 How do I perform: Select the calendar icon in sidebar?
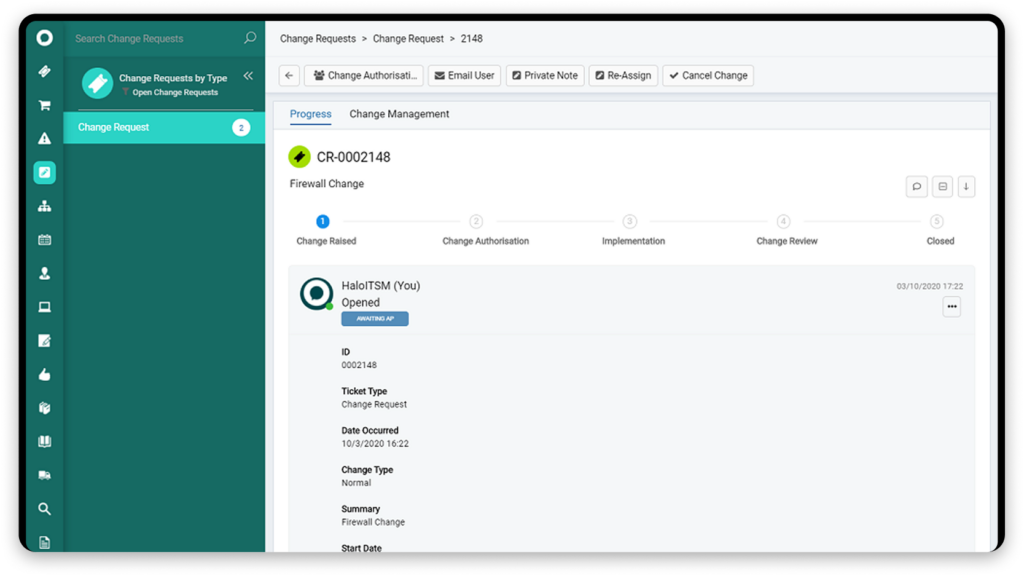[x=44, y=240]
